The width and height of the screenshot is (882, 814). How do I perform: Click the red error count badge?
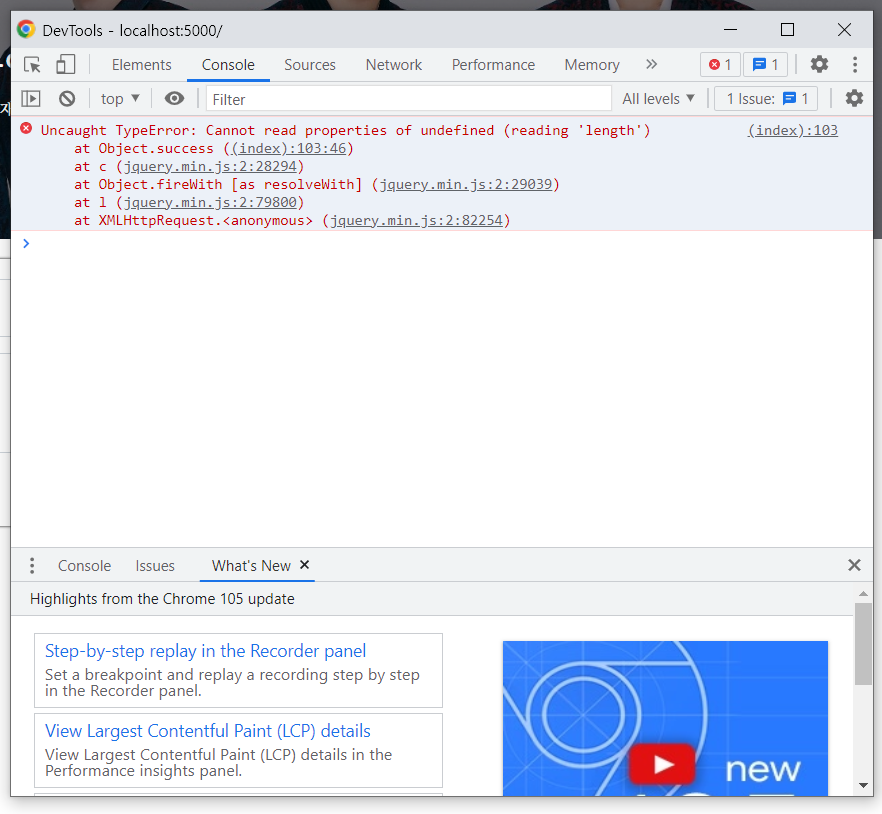pyautogui.click(x=720, y=65)
